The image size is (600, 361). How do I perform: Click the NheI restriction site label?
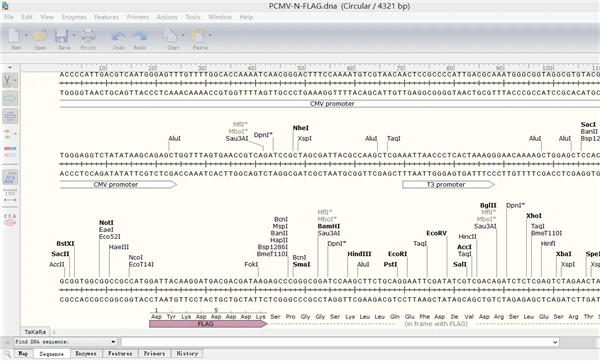coord(301,128)
